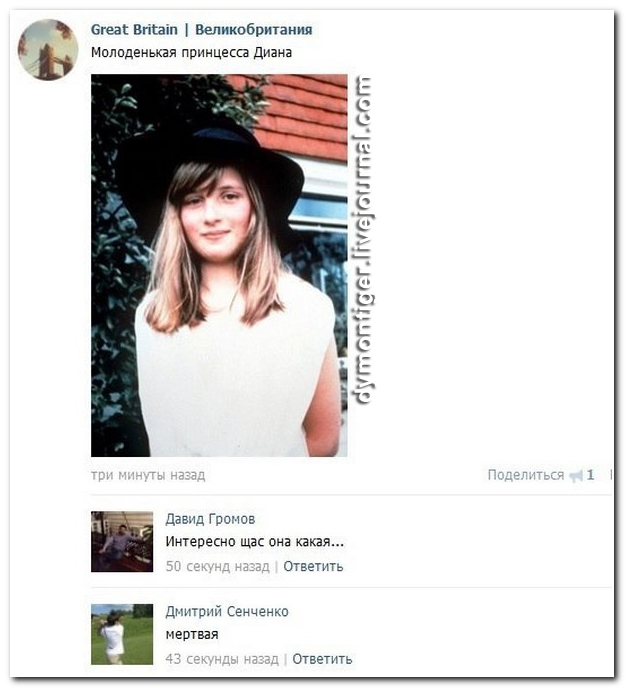Open the Great Britain group round avatar
Image resolution: width=625 pixels, height=688 pixels.
(48, 50)
